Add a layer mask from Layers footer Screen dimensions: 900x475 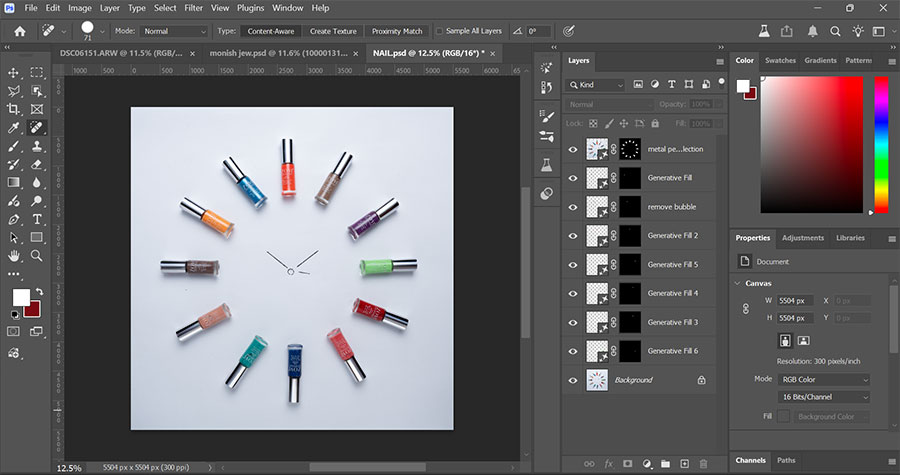627,464
